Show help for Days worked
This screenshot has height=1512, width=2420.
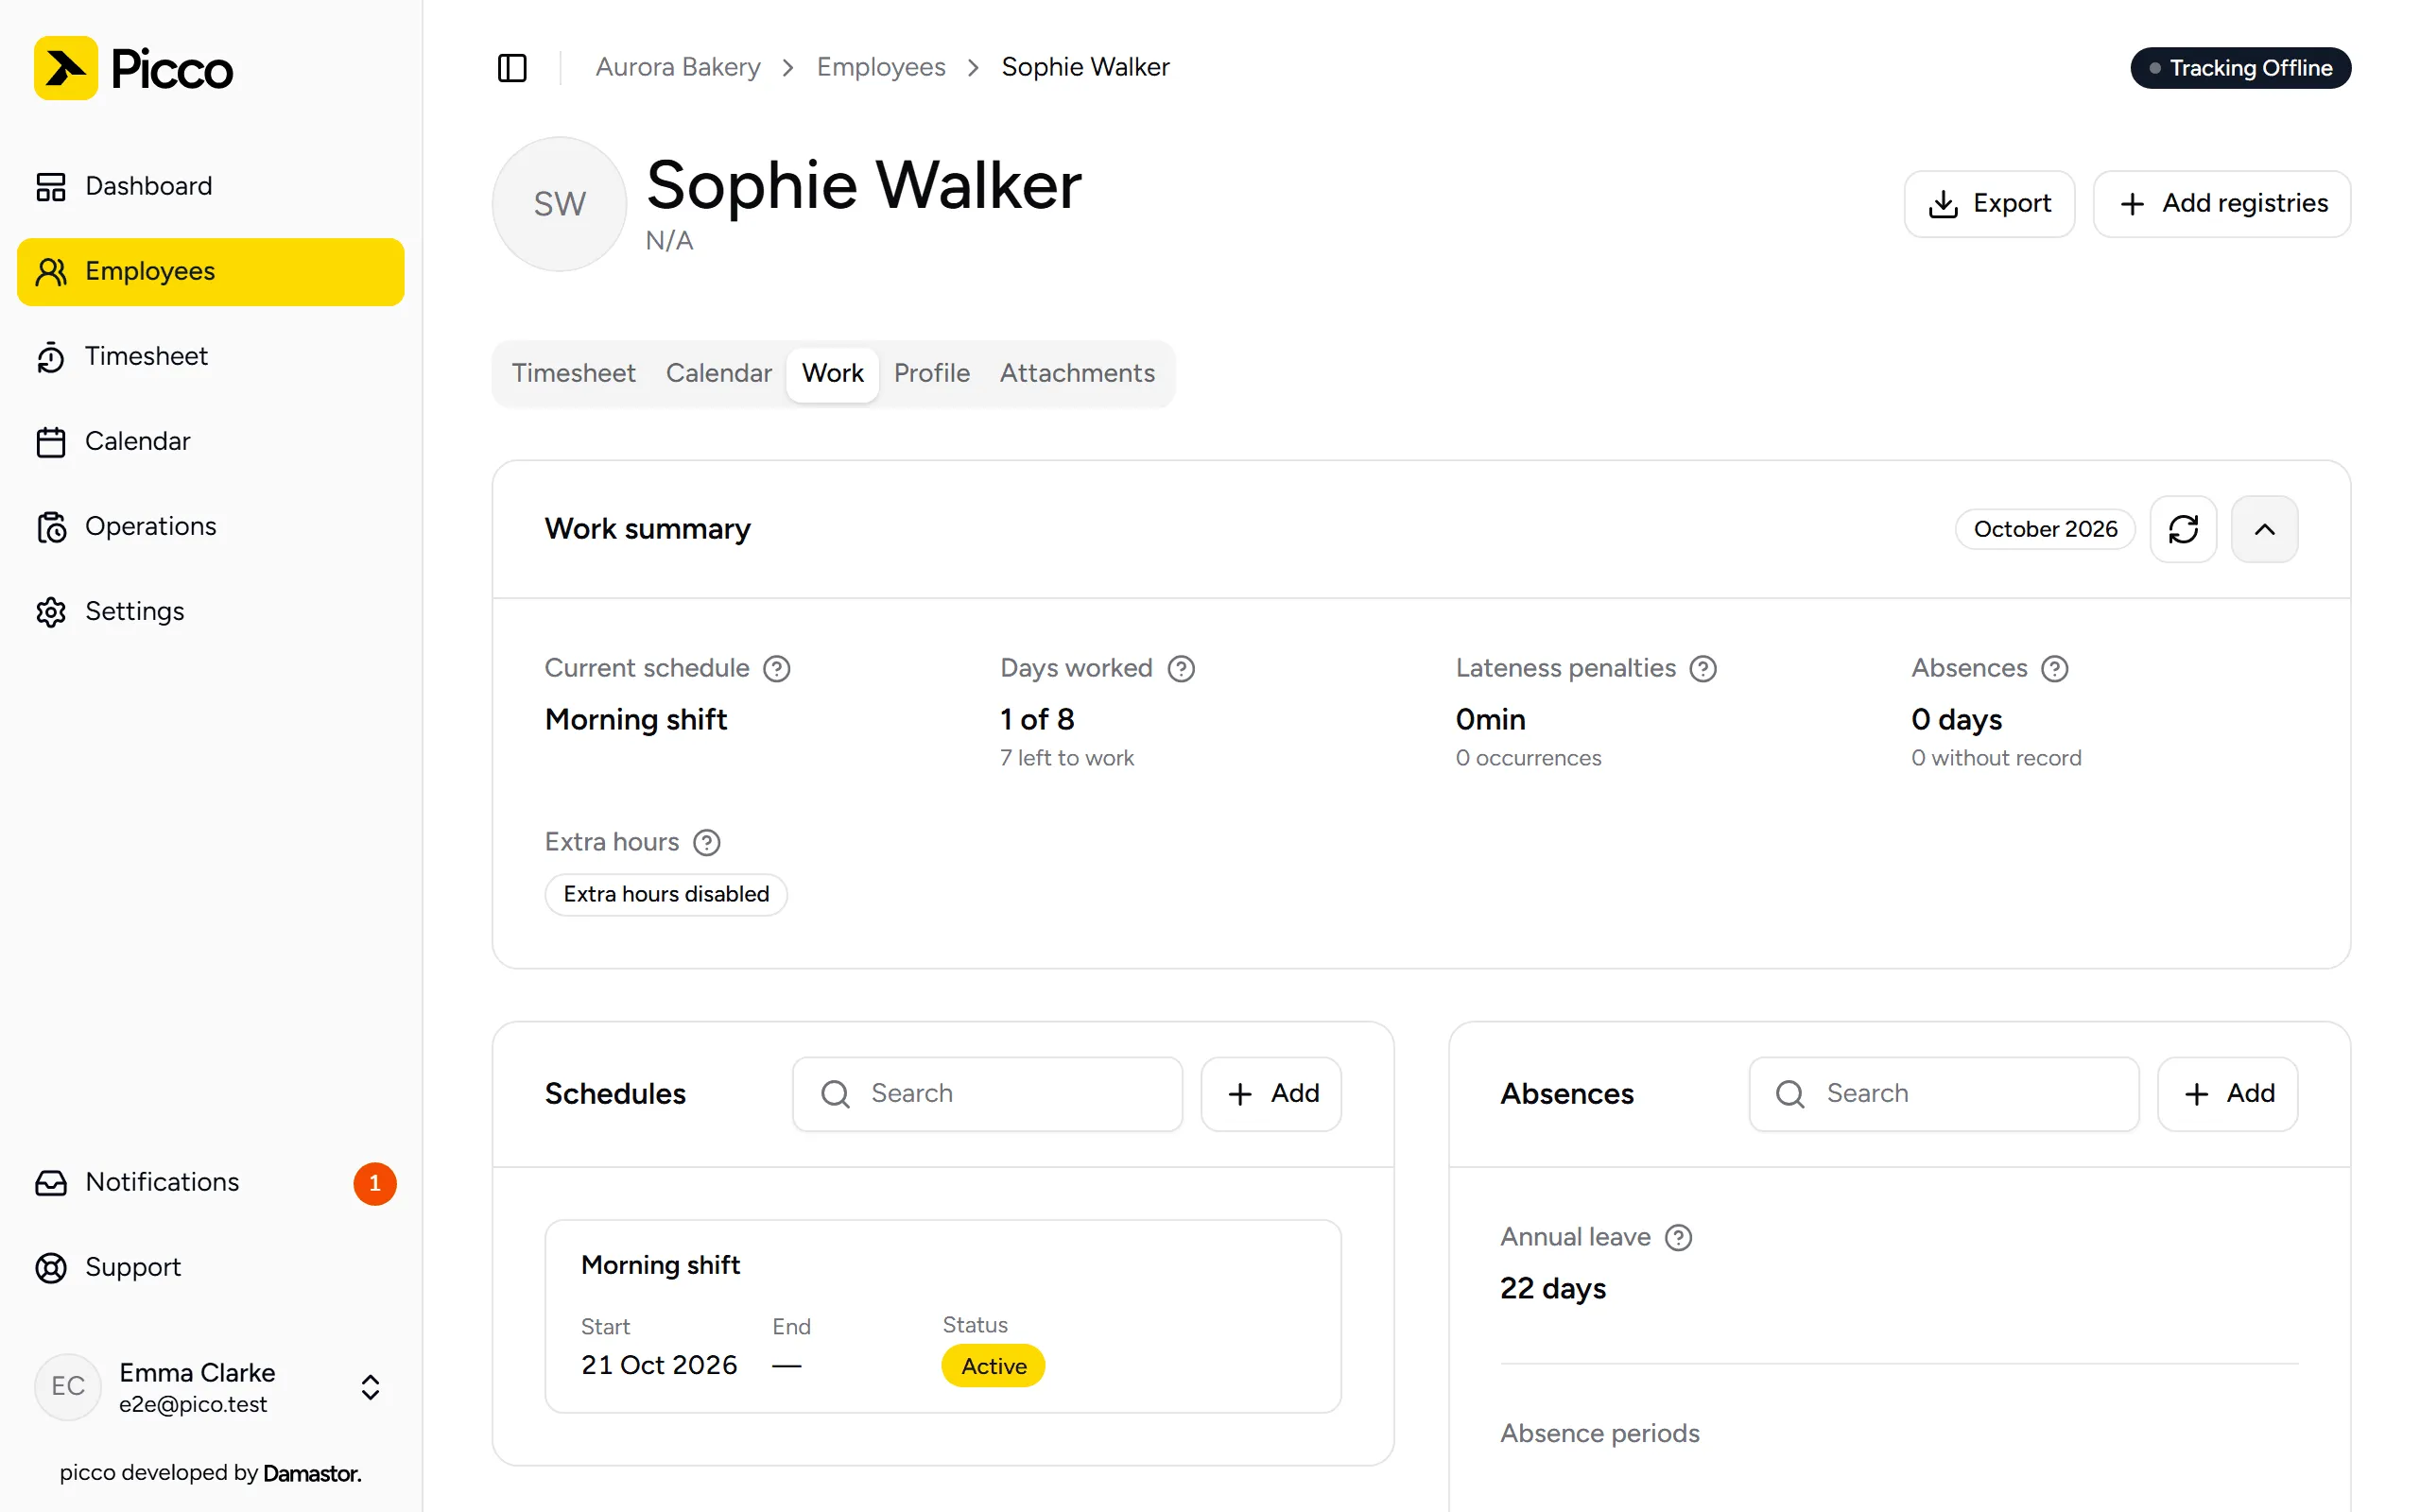pyautogui.click(x=1181, y=669)
